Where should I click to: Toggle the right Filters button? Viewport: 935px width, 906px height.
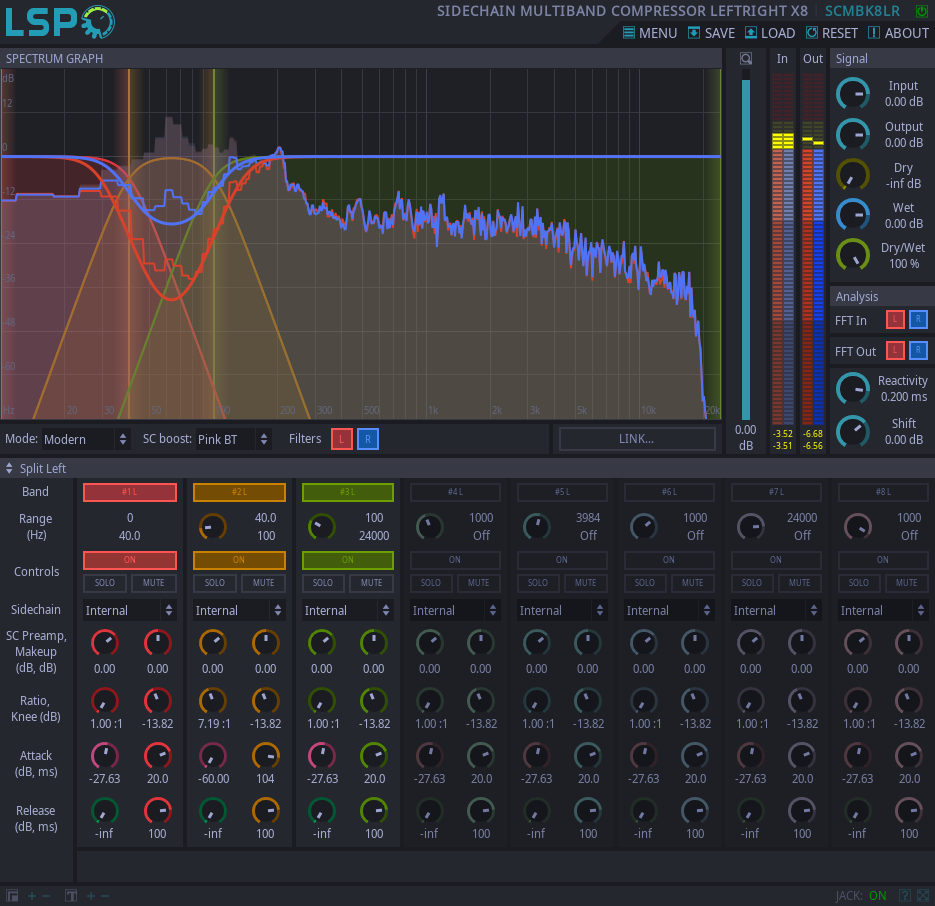(x=368, y=440)
